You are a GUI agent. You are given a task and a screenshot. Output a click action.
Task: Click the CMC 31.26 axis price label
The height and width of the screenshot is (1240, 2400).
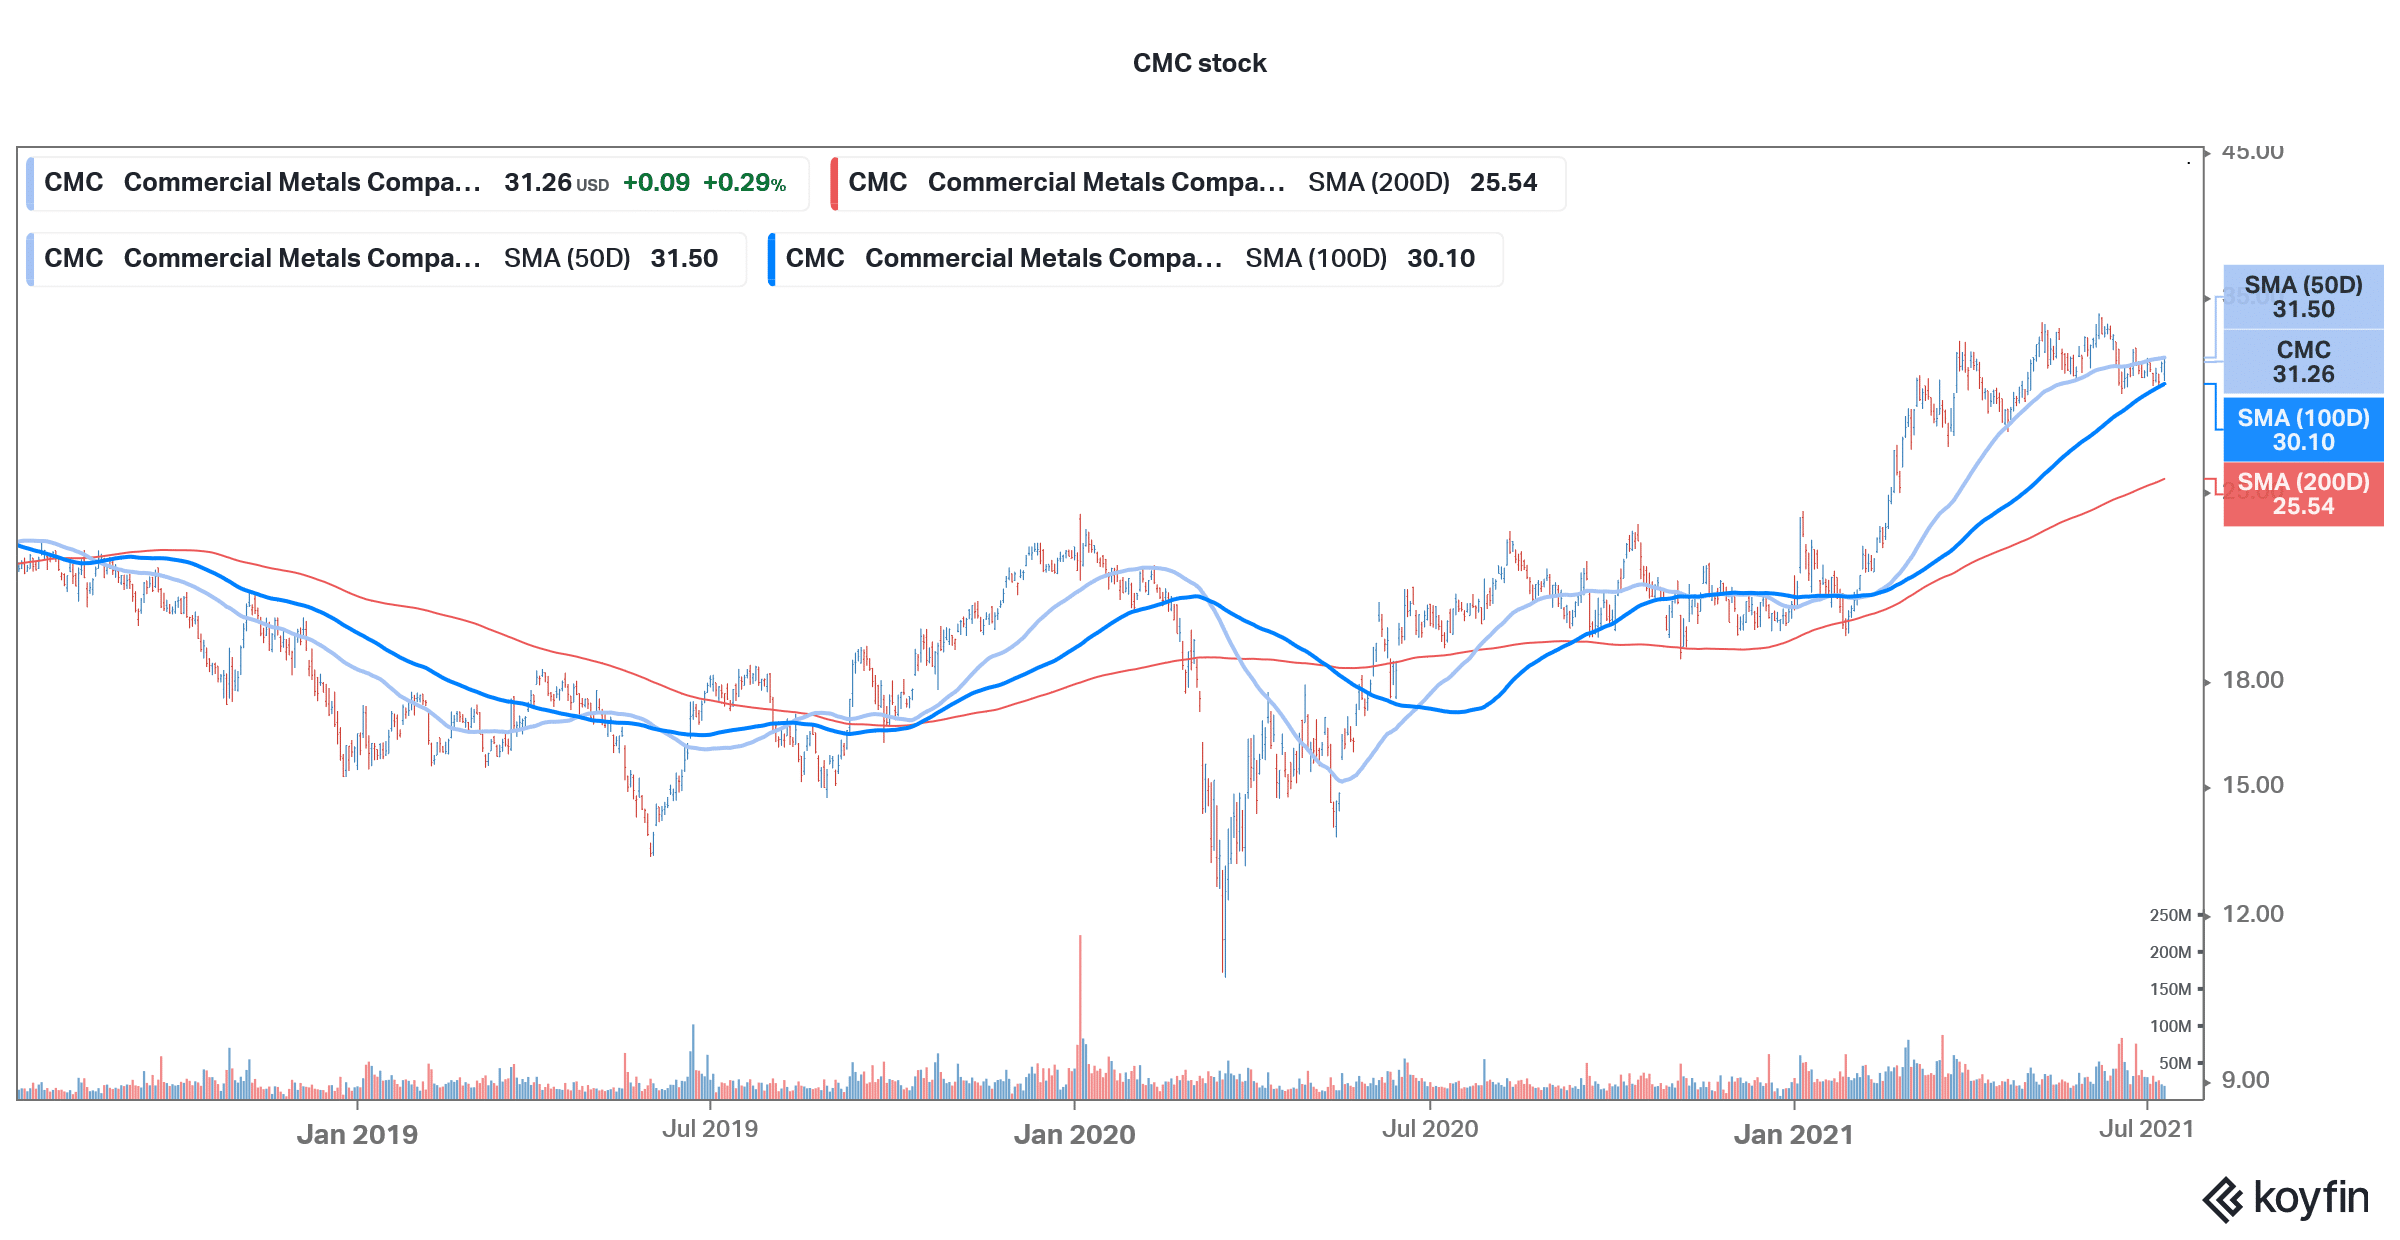[x=2303, y=362]
